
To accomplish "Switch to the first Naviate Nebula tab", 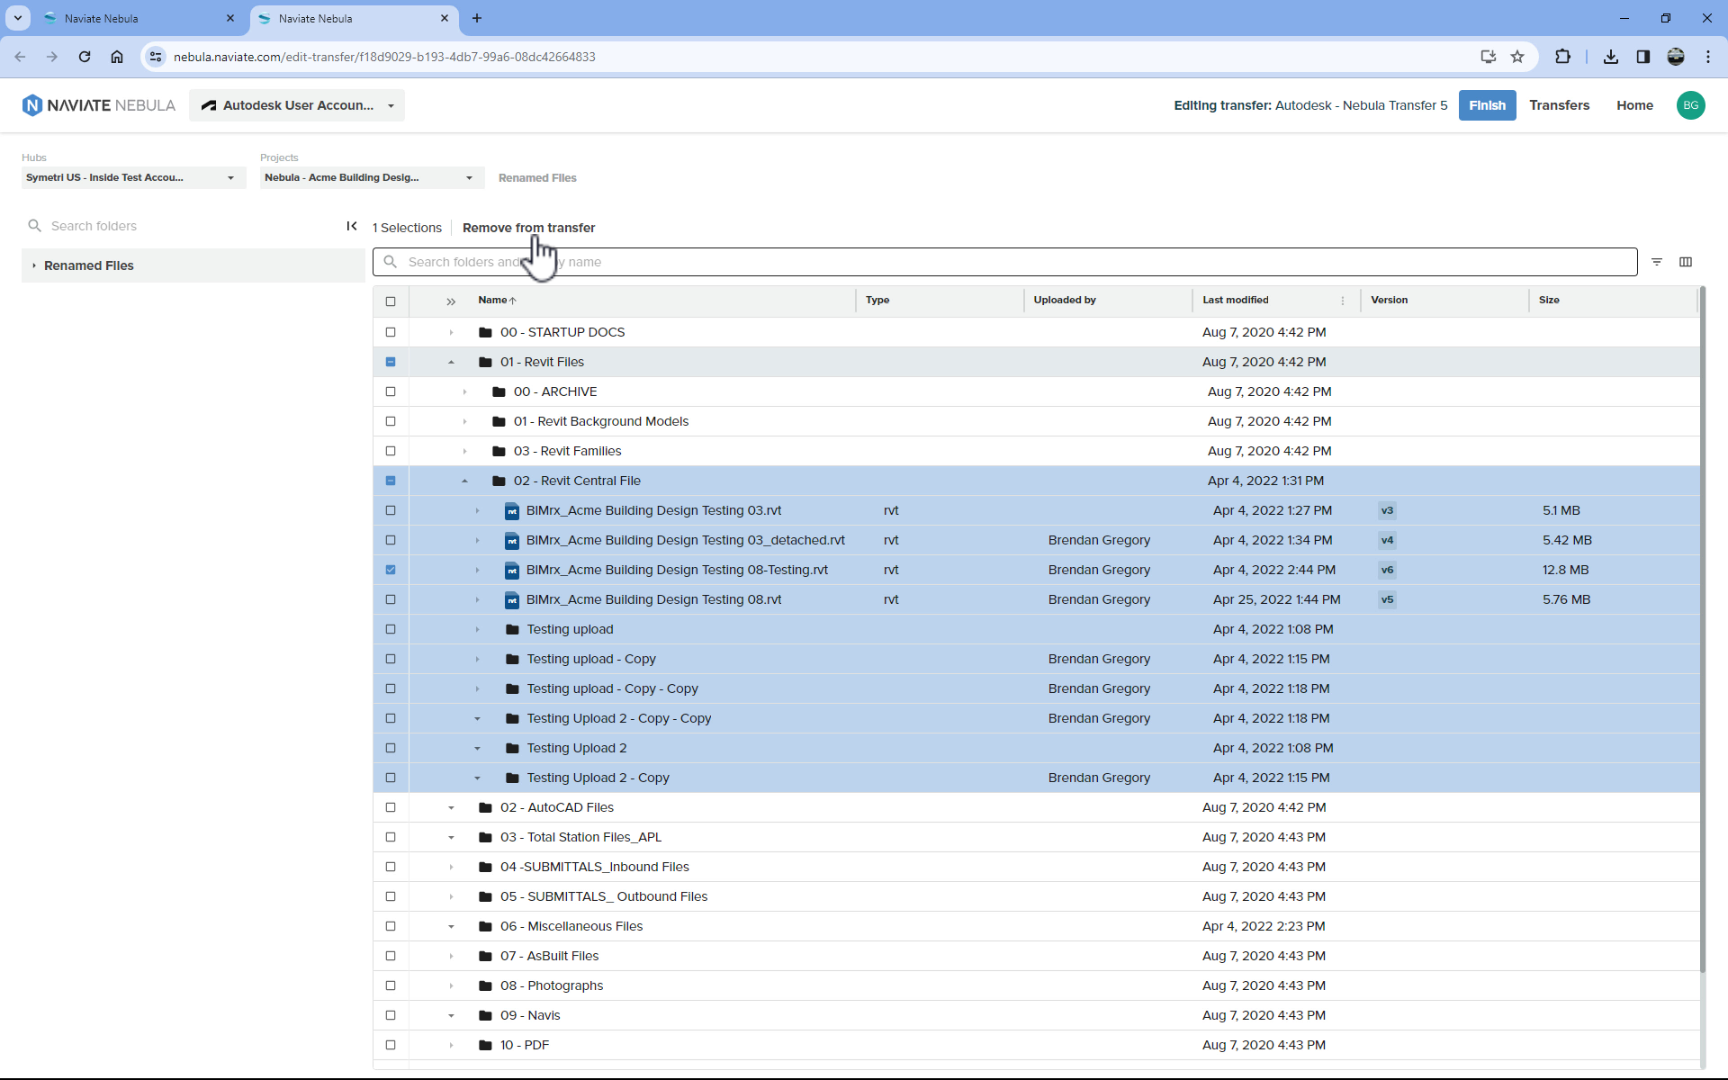I will [x=140, y=18].
